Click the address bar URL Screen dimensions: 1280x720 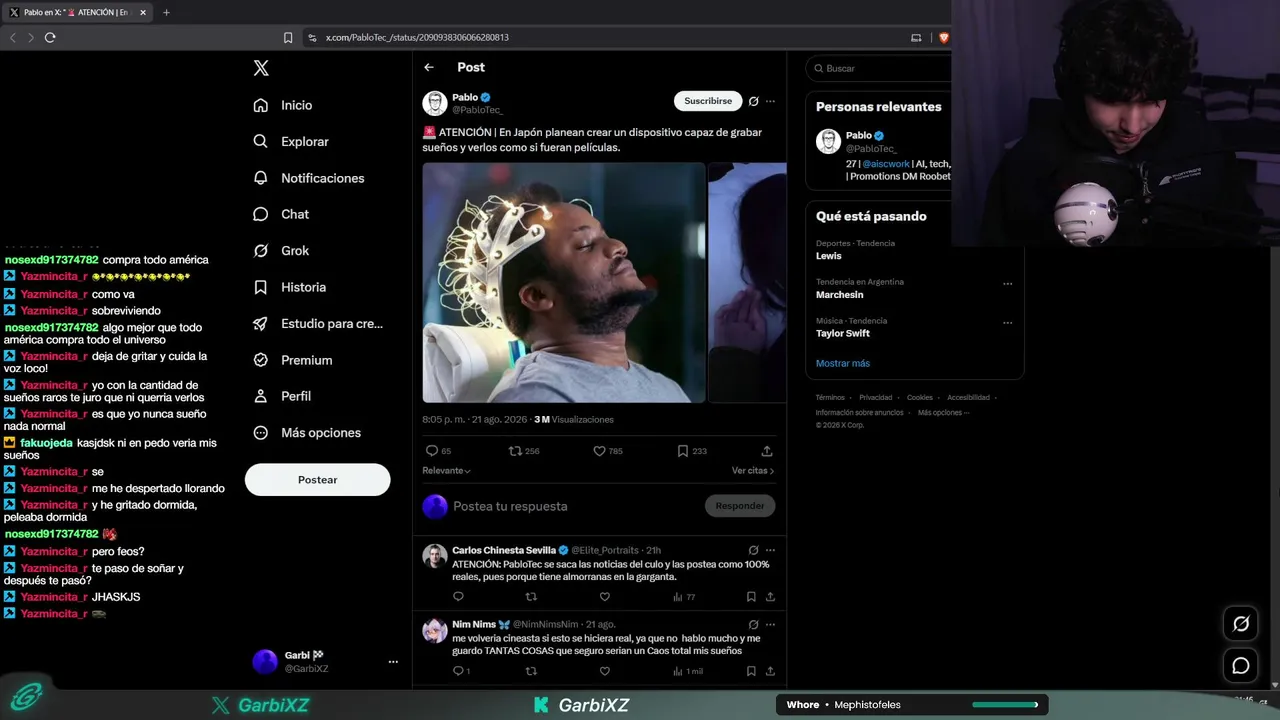[x=417, y=37]
